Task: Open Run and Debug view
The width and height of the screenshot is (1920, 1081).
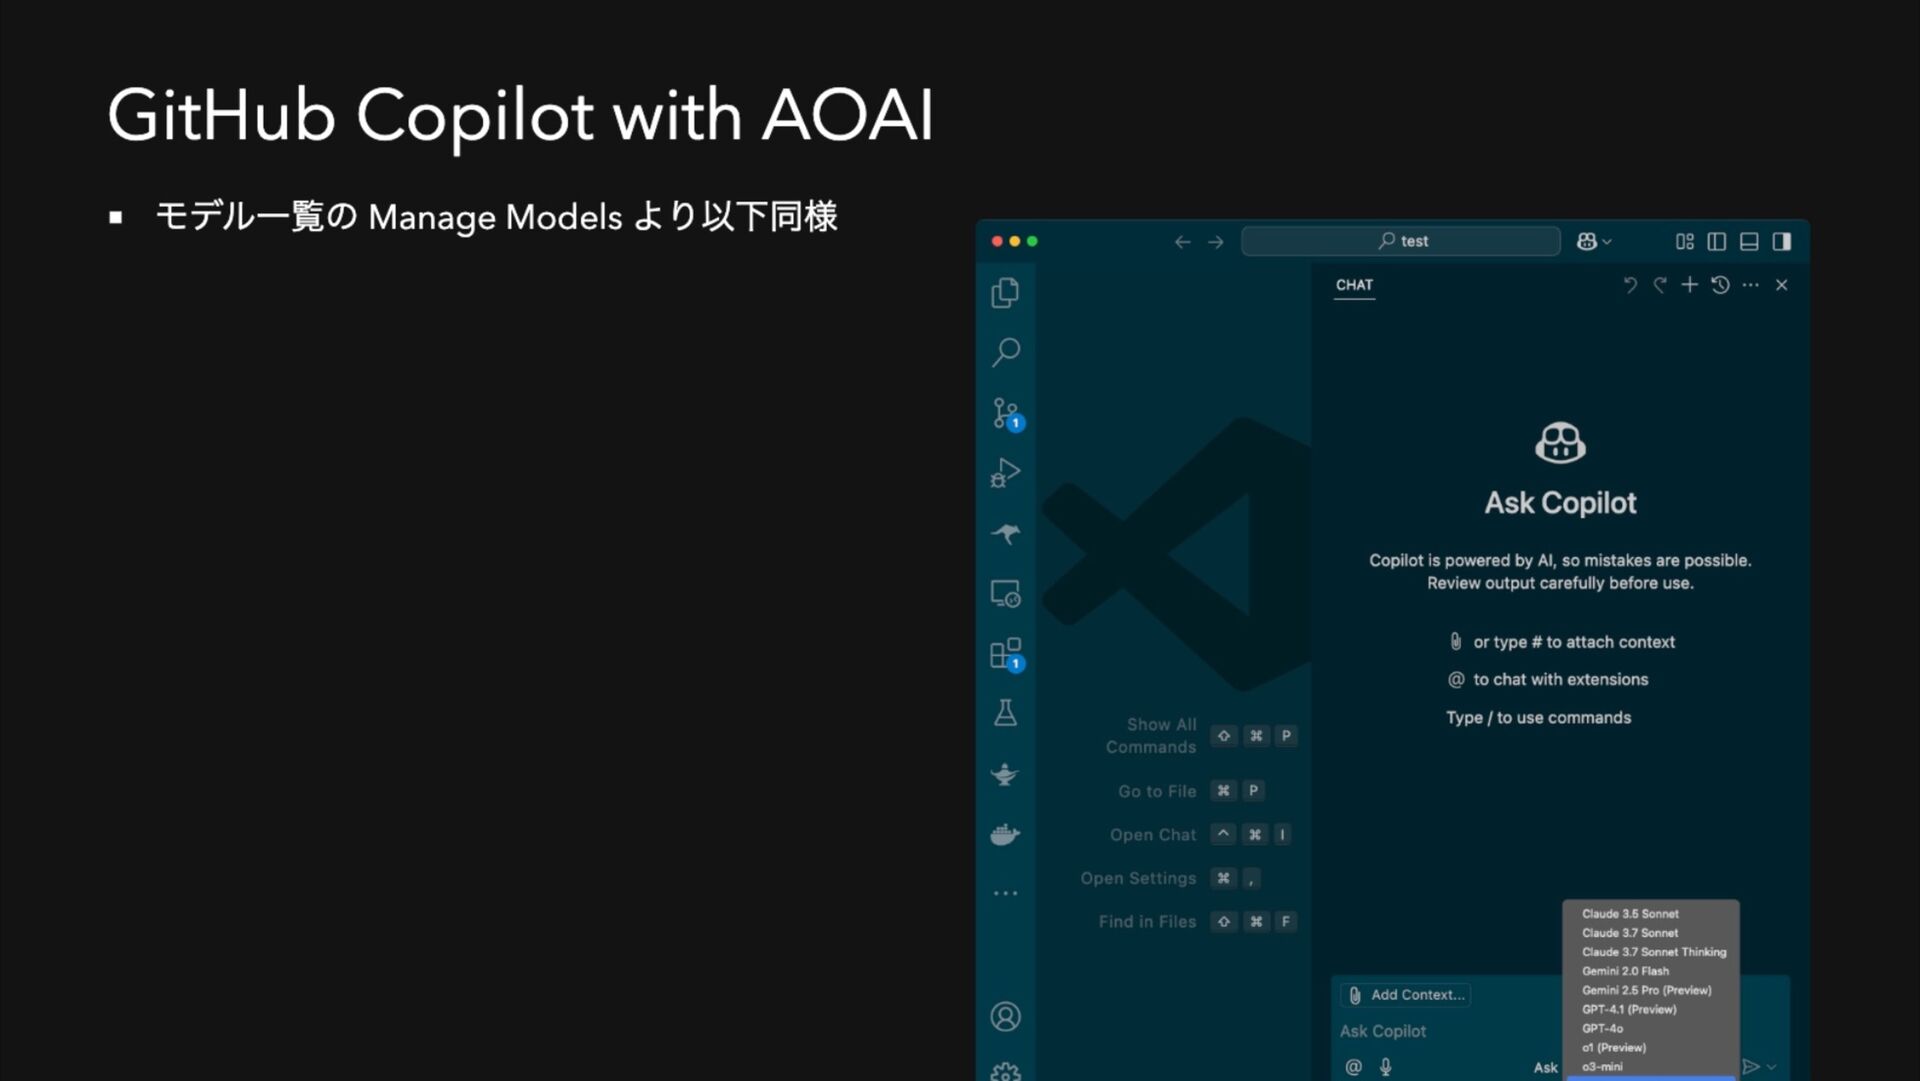Action: (x=1005, y=473)
